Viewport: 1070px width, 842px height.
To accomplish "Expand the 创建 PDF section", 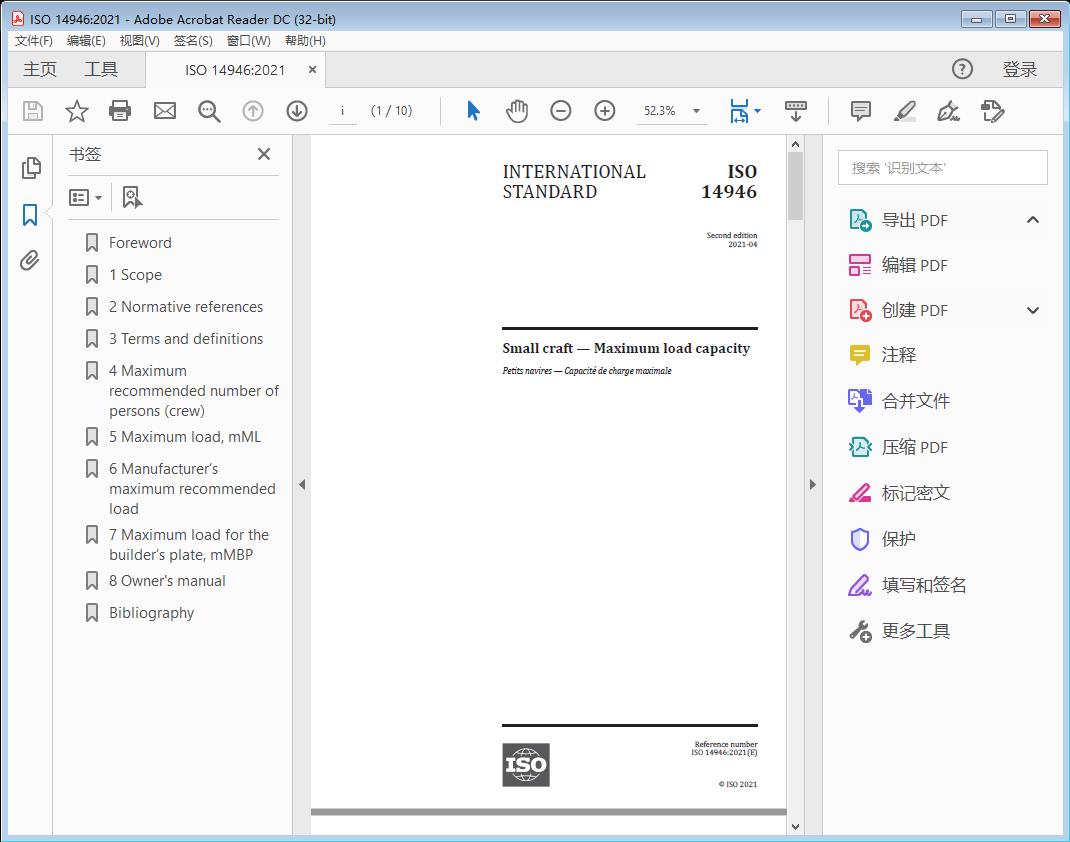I will click(x=1033, y=310).
